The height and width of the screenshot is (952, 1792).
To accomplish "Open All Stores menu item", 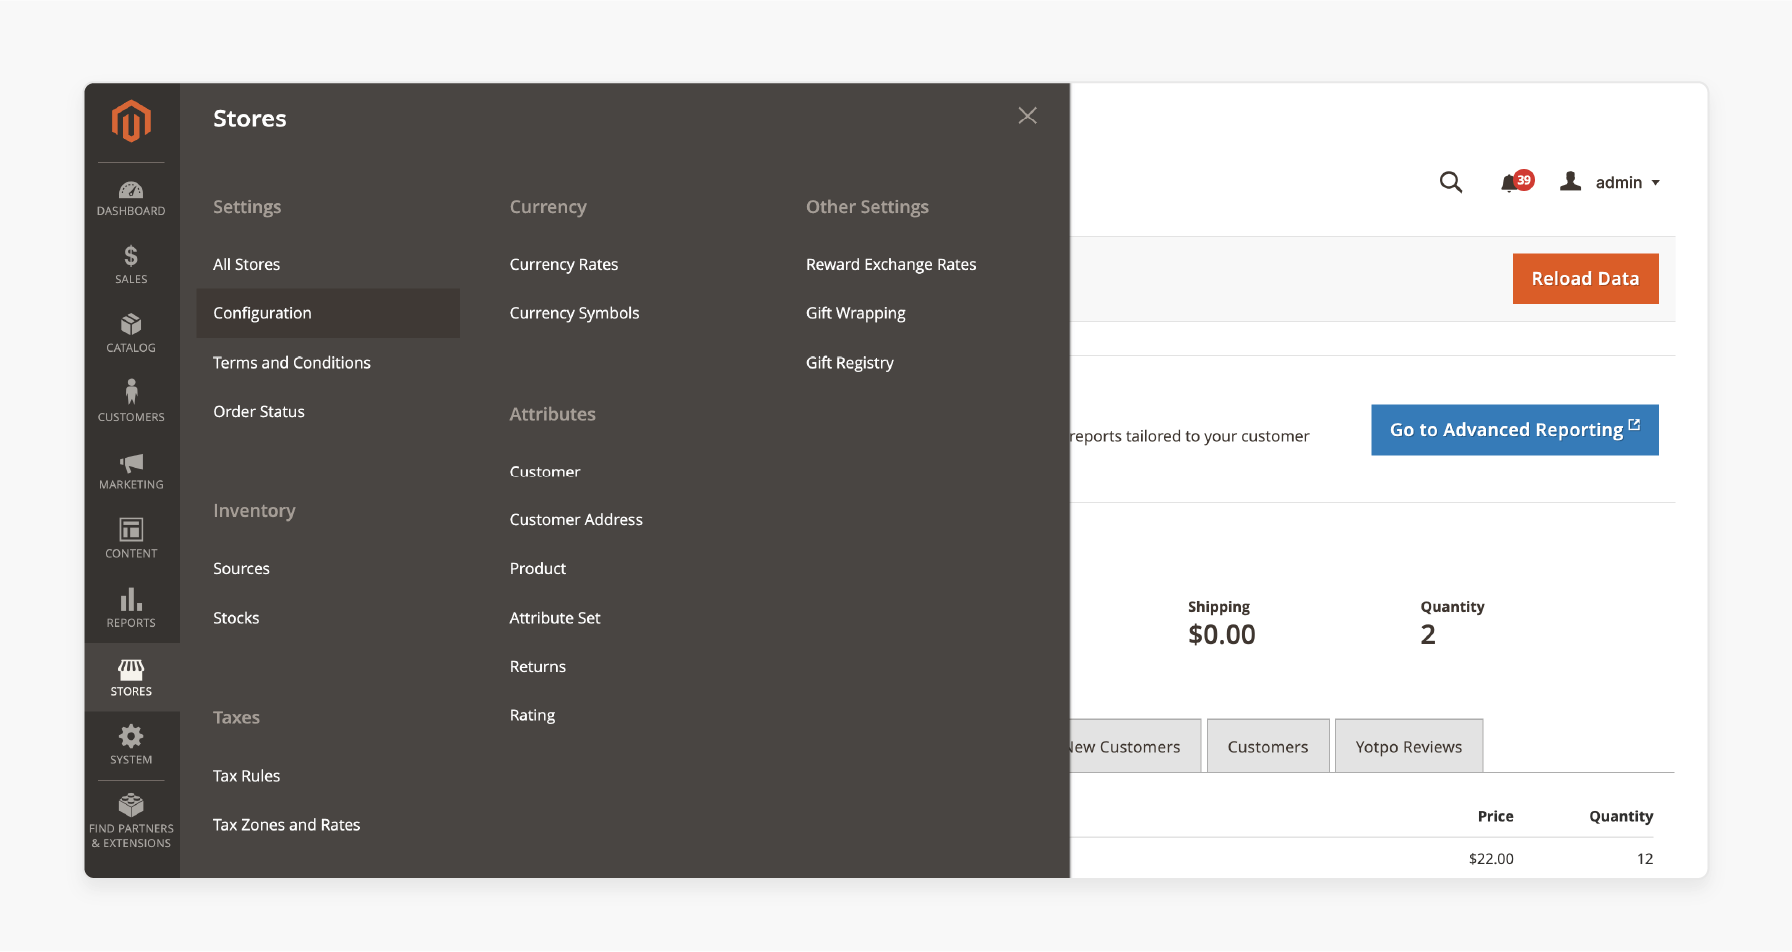I will [246, 264].
